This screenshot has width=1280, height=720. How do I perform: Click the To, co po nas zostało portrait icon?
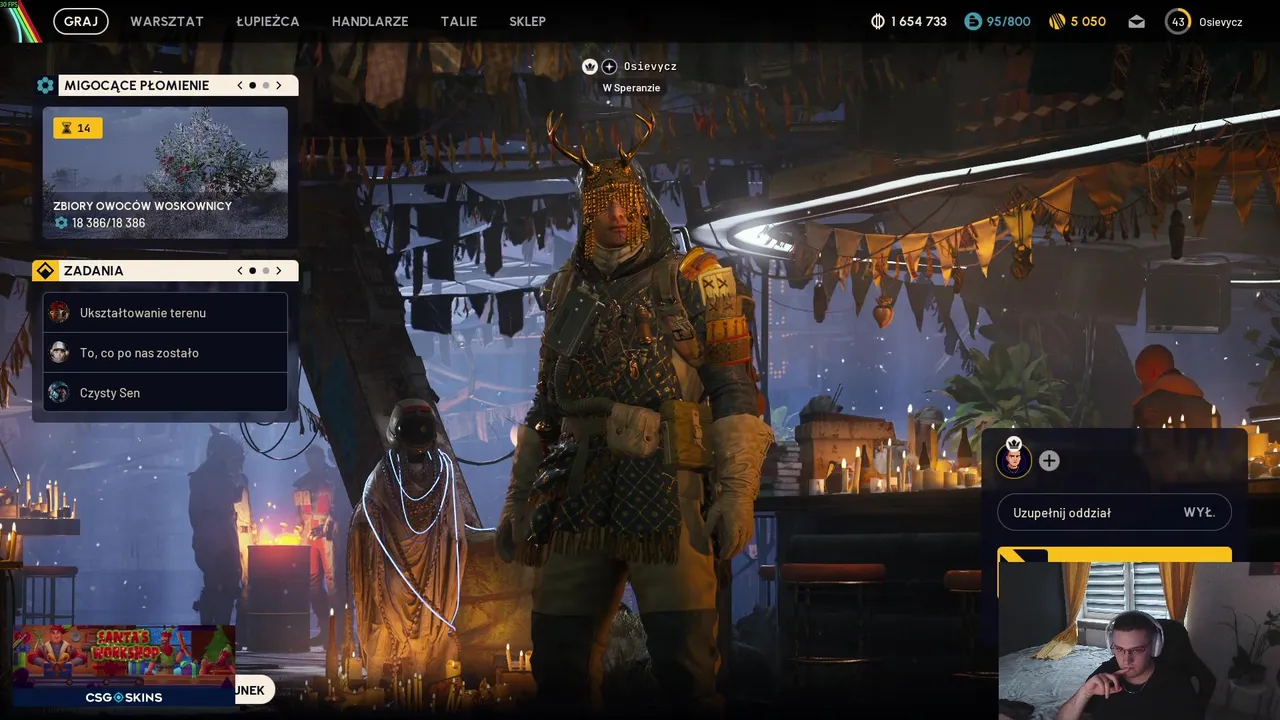[x=59, y=353]
